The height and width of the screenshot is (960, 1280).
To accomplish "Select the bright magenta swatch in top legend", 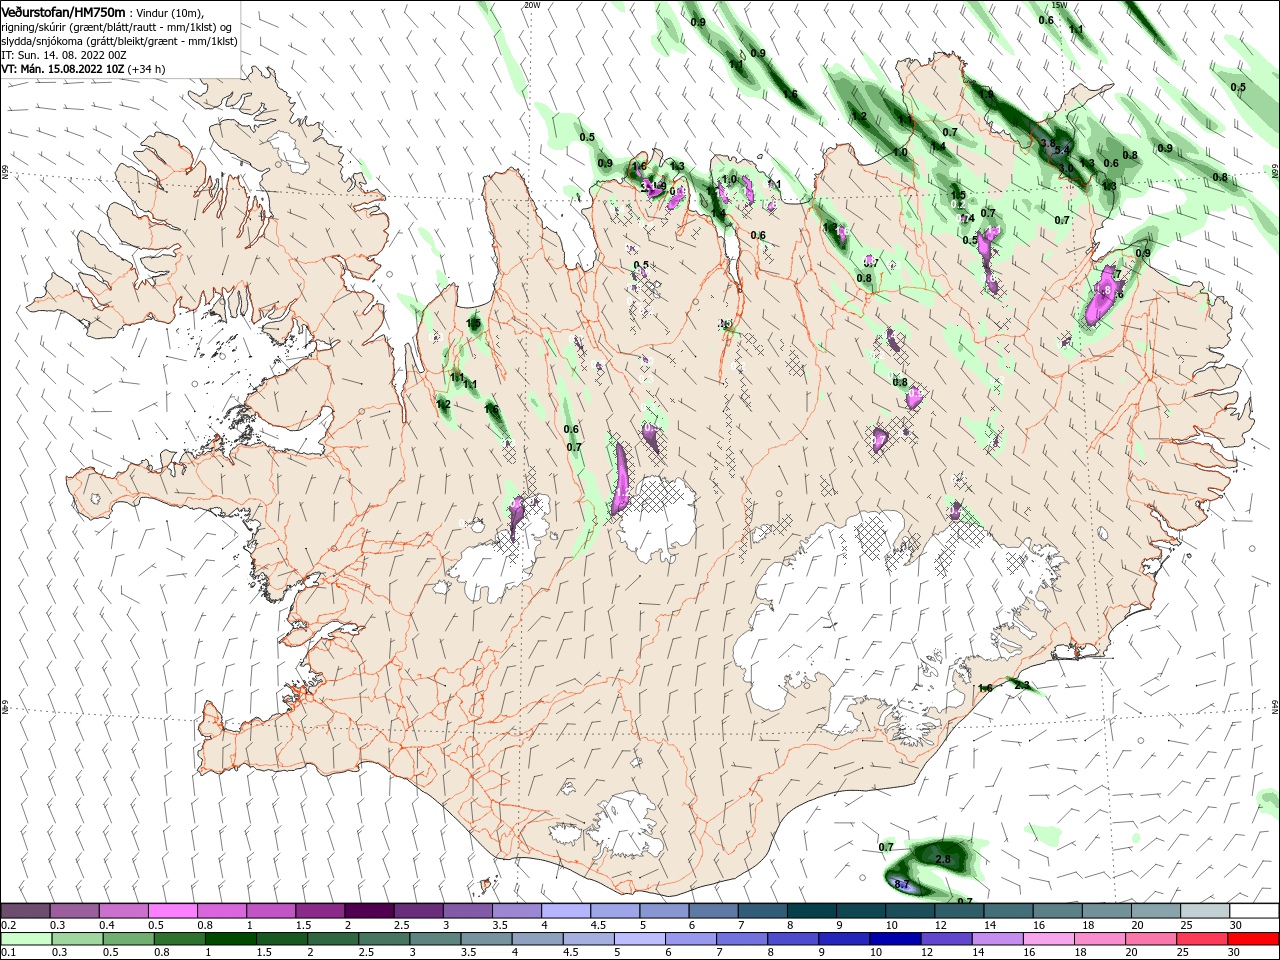I will (172, 911).
